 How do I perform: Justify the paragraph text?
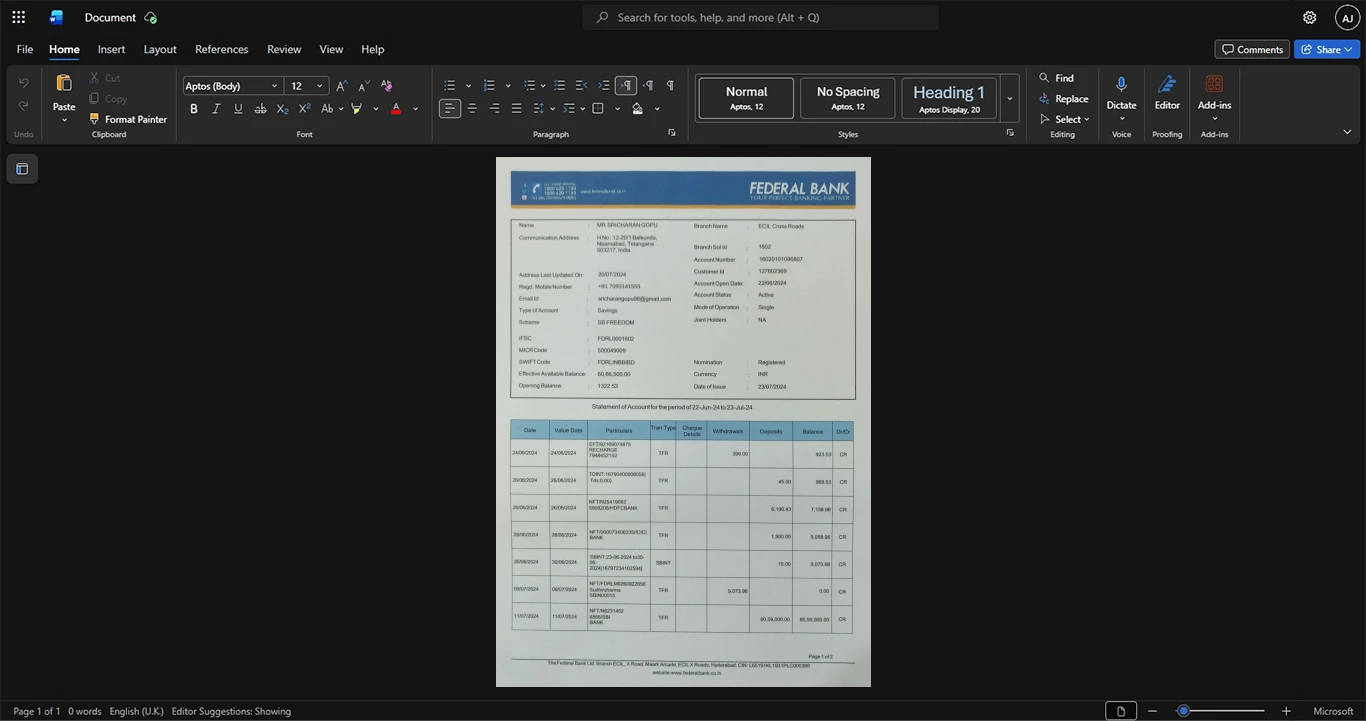pos(516,109)
